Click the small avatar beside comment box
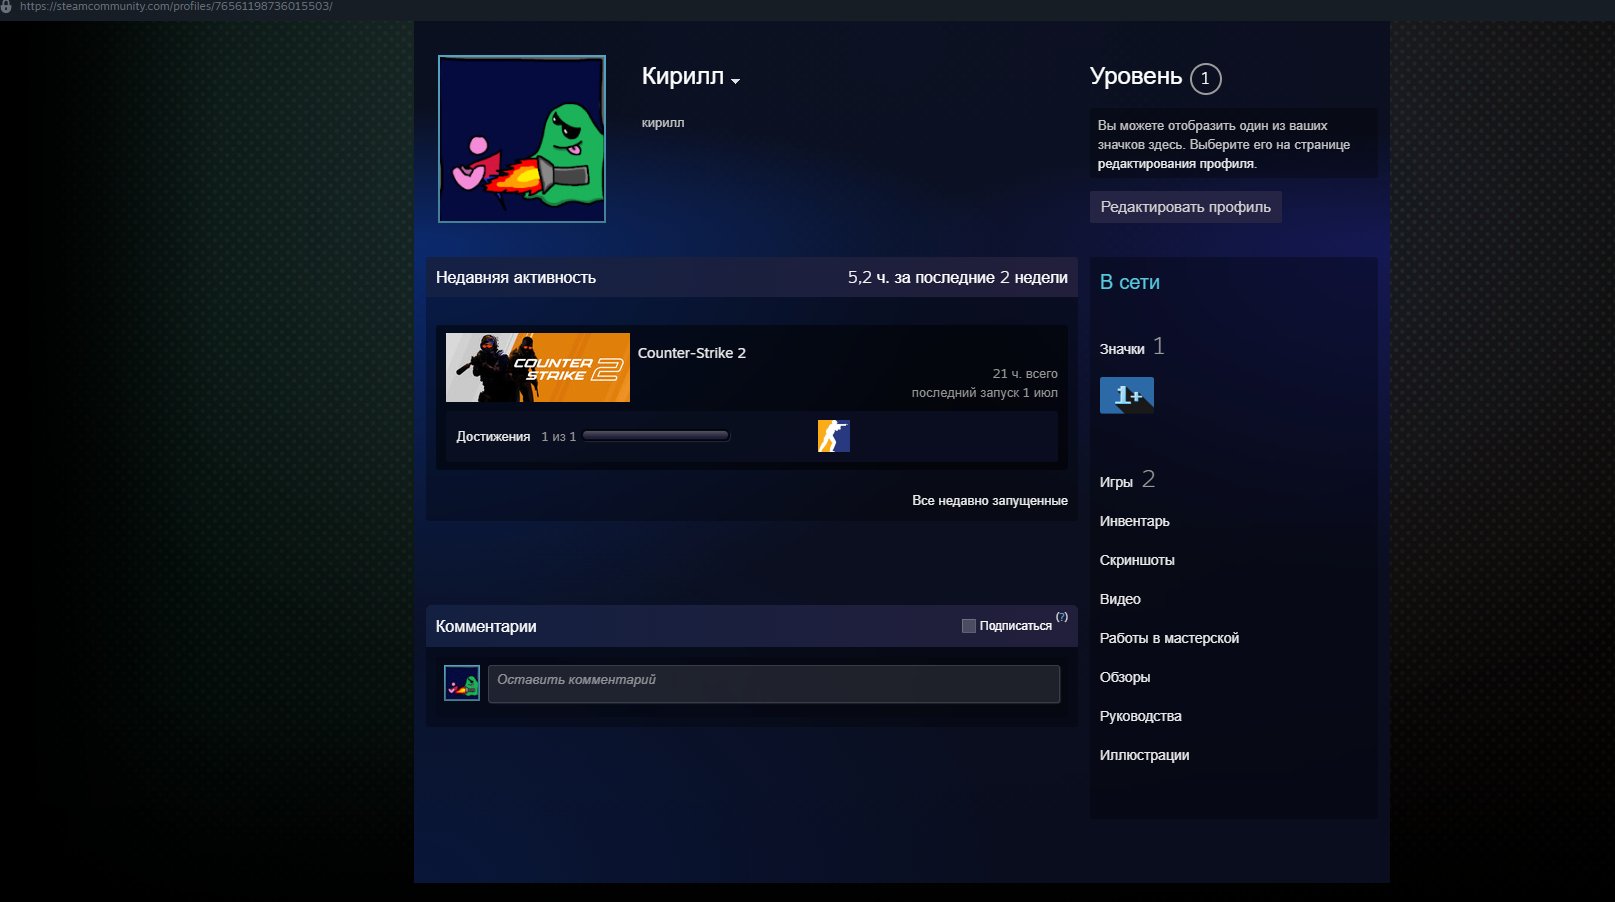Viewport: 1615px width, 902px height. [x=462, y=683]
